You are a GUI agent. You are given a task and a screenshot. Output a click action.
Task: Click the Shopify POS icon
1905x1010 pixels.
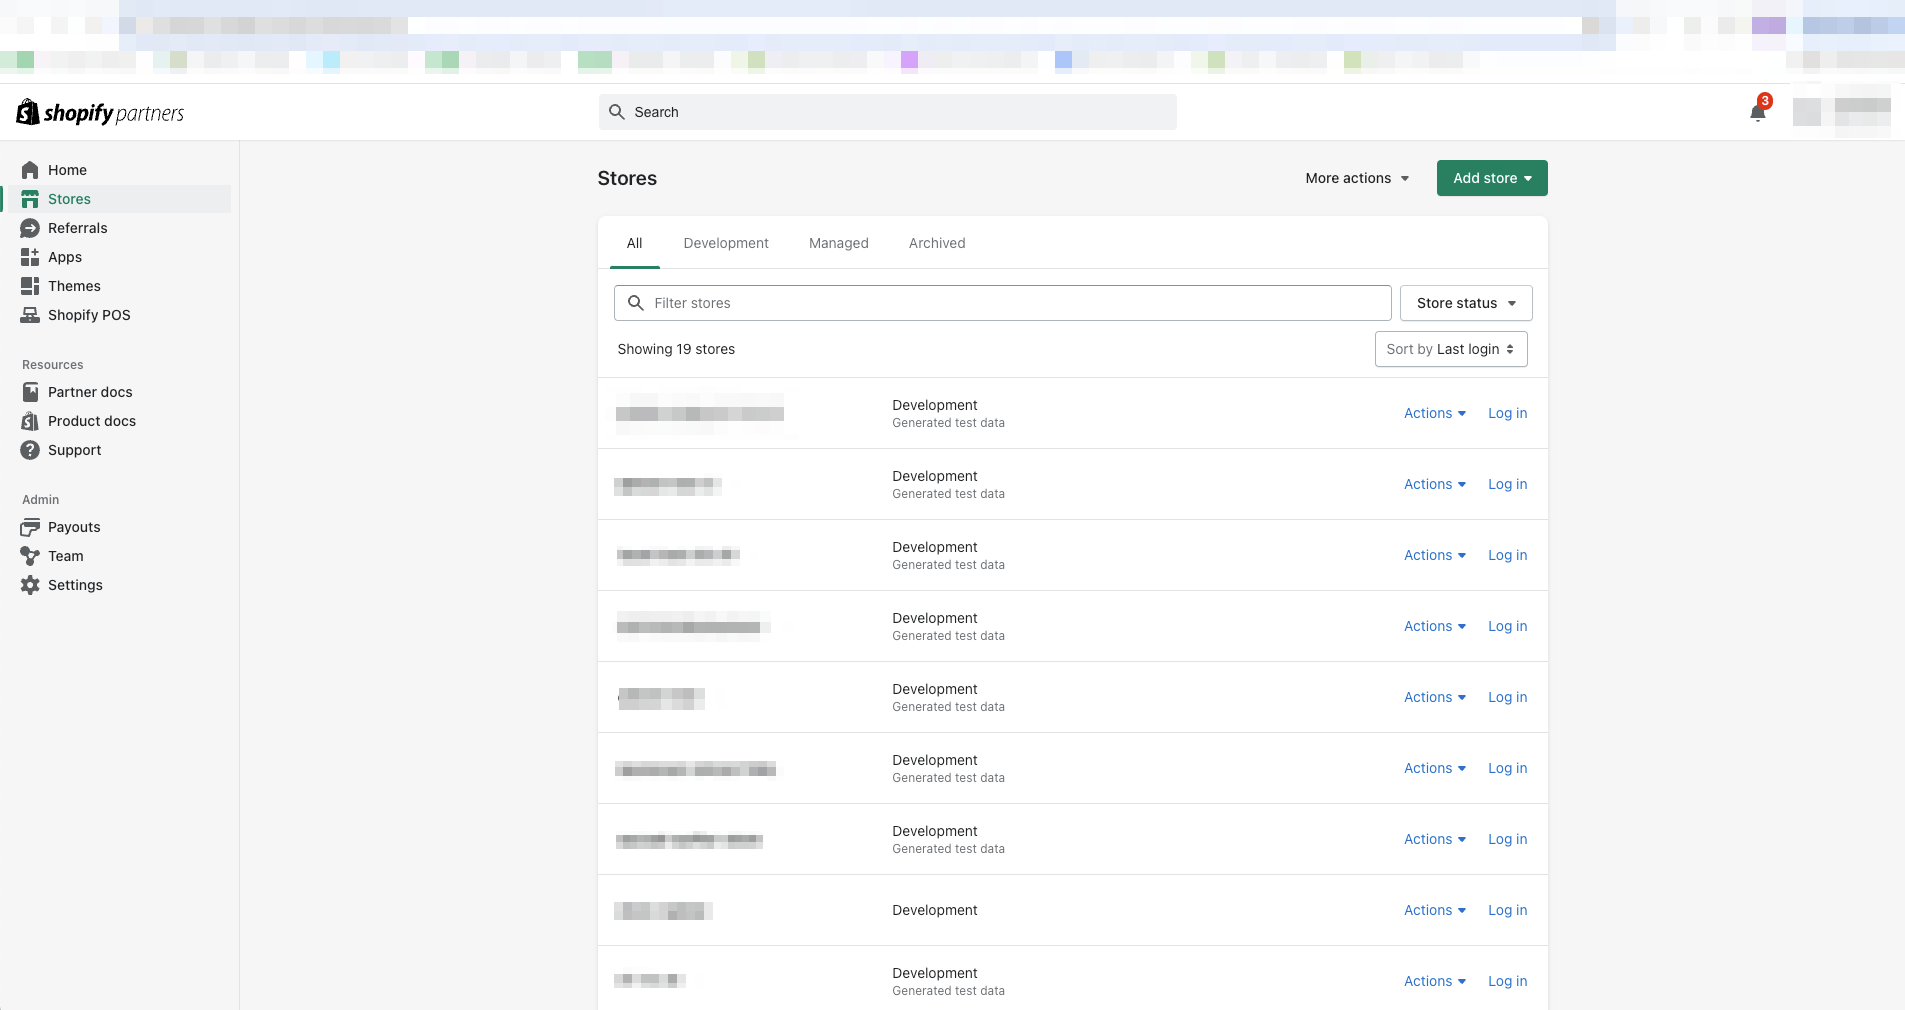30,315
